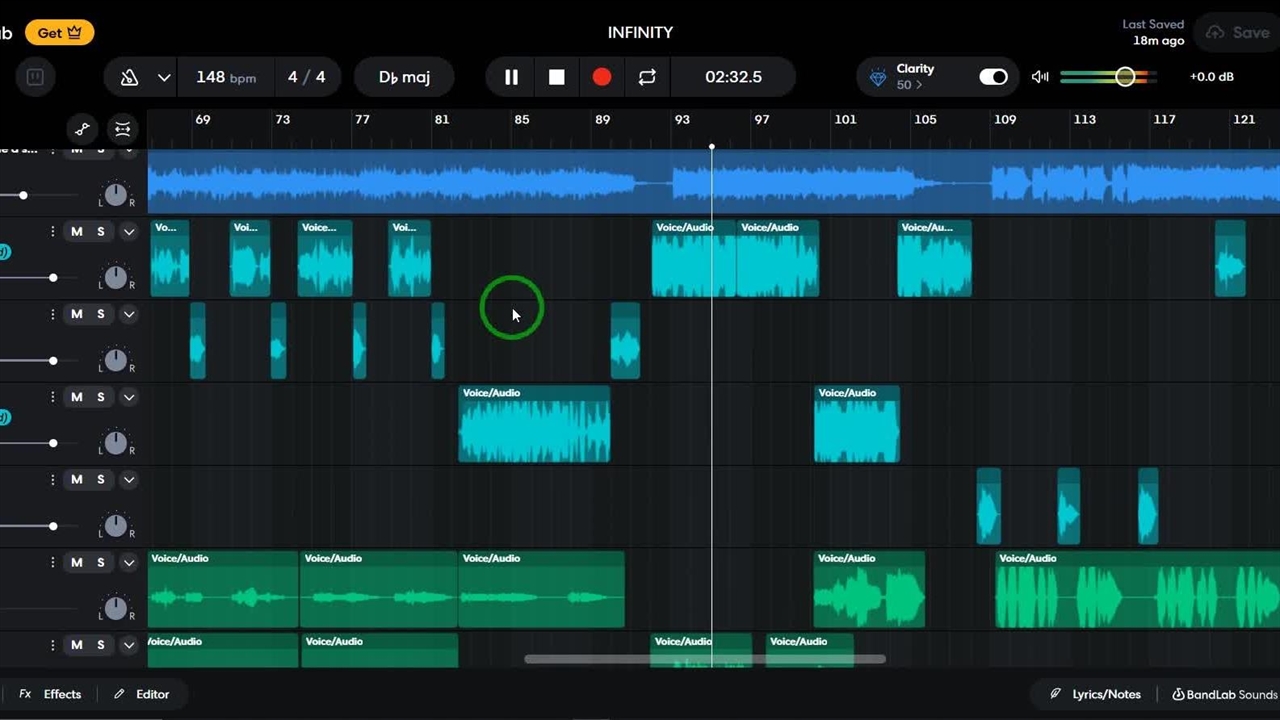Start recording with the red record button
The height and width of the screenshot is (720, 1280).
click(x=602, y=77)
